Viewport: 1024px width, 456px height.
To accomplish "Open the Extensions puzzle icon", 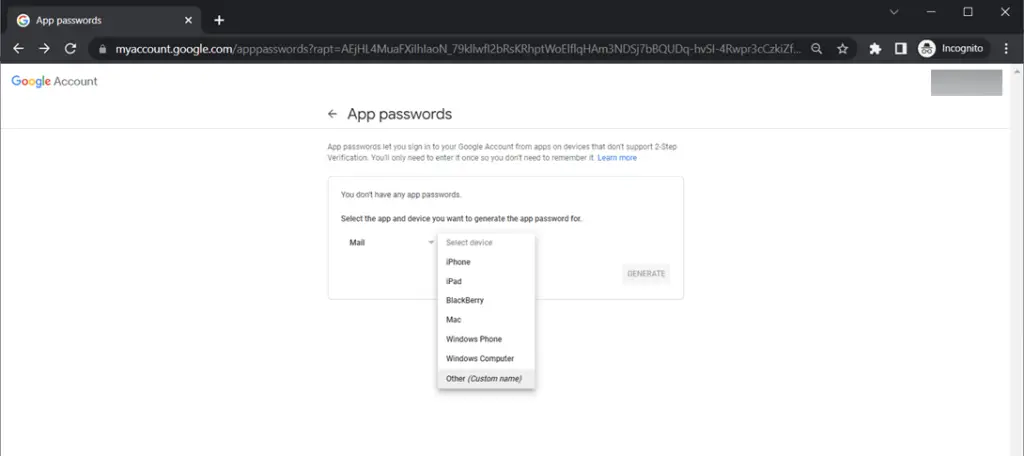I will click(875, 49).
